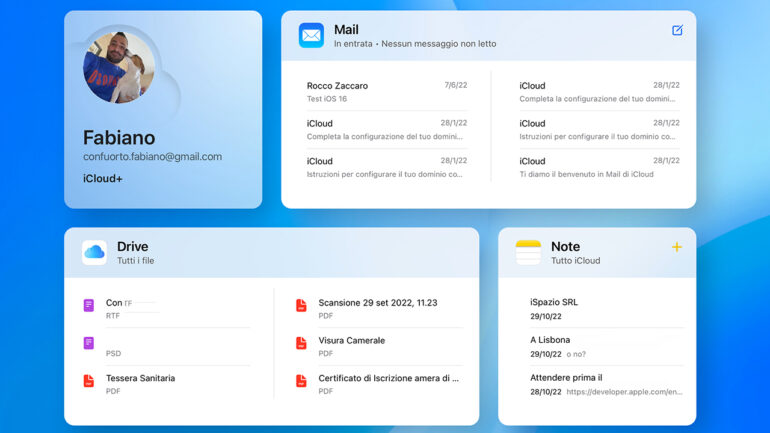Screen dimensions: 770x433
Task: Click the Scansione 29 set PDF icon
Action: click(x=301, y=307)
